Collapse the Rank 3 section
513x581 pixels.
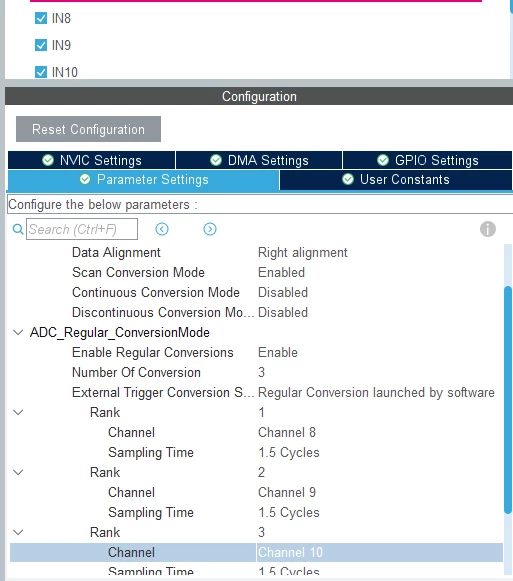pyautogui.click(x=18, y=532)
